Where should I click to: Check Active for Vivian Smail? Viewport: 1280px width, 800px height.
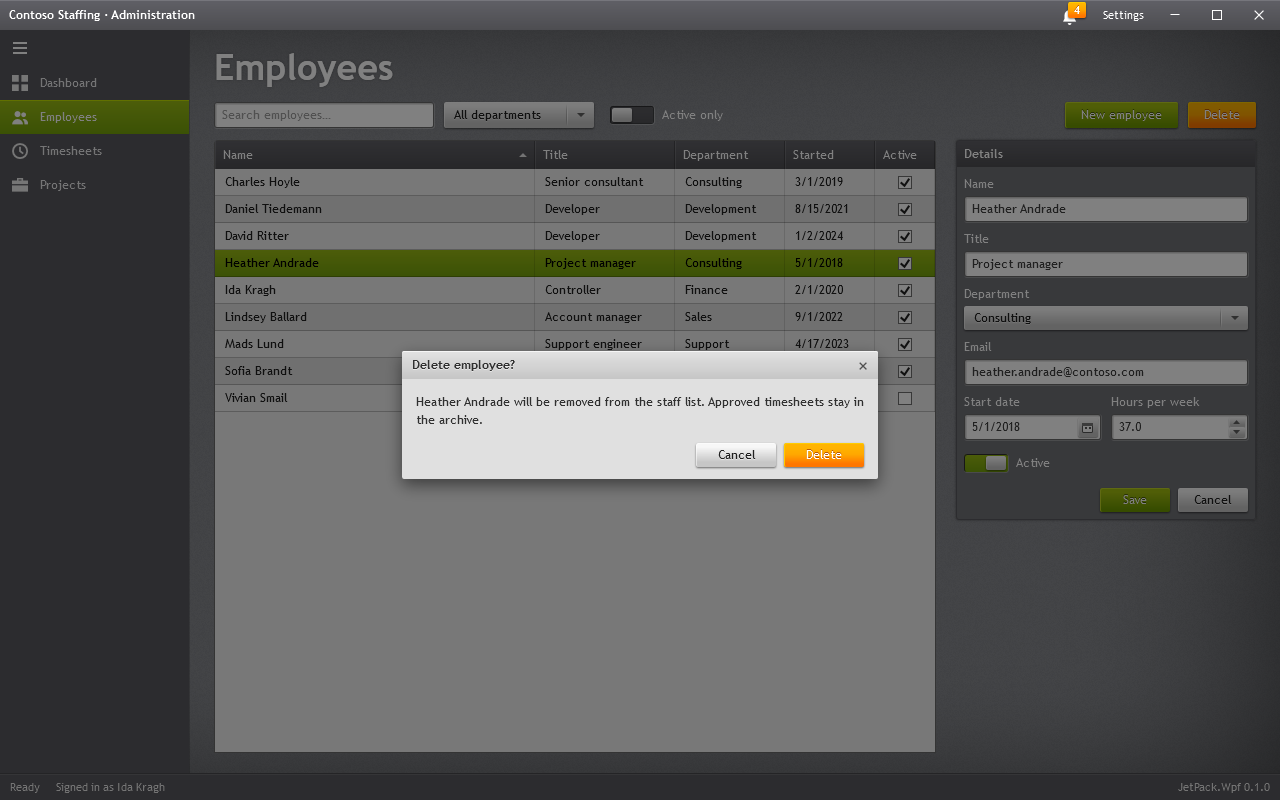coord(905,399)
